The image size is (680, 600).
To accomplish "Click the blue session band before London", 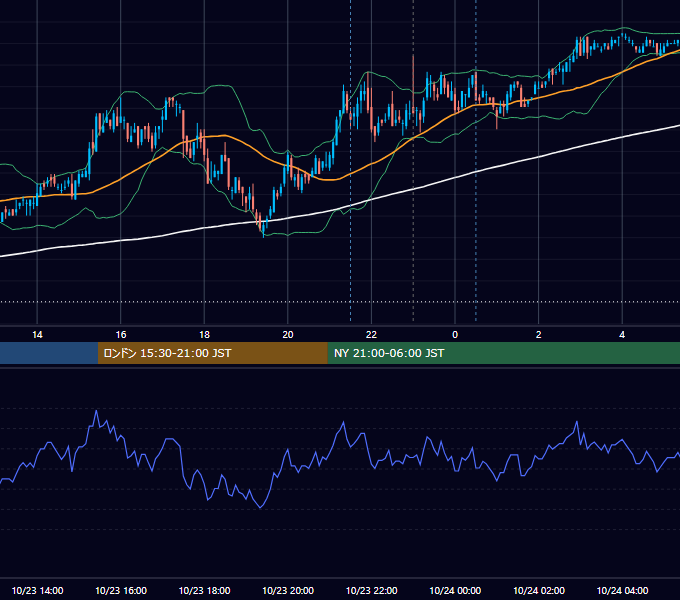I will pos(49,353).
